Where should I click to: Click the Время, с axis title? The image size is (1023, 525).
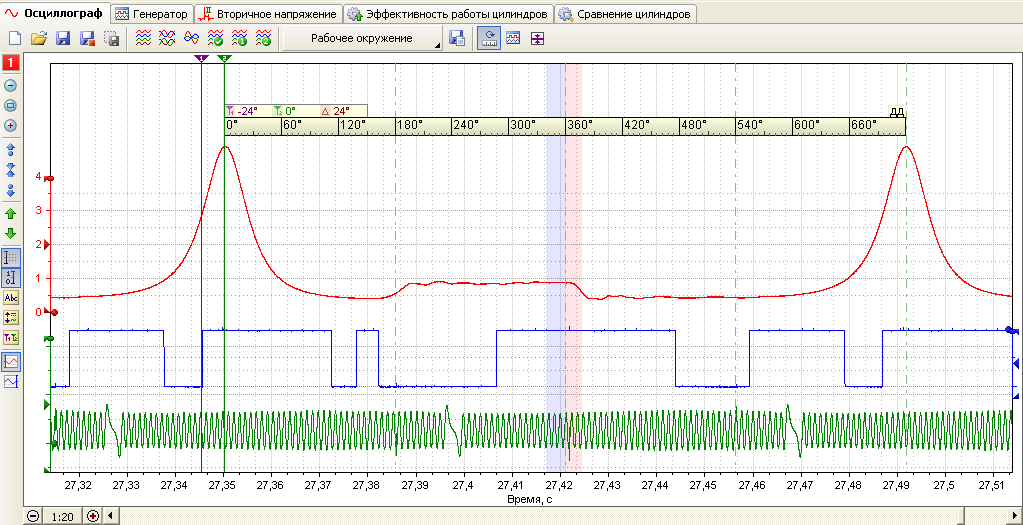pos(531,499)
